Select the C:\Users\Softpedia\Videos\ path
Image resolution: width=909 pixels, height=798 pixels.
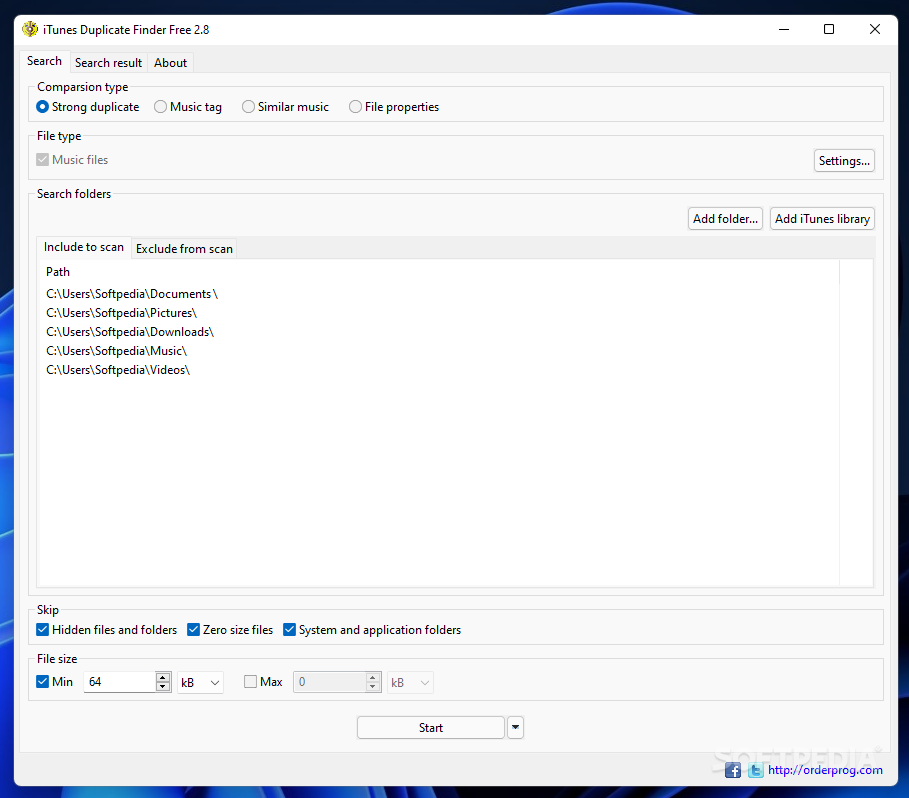[118, 370]
